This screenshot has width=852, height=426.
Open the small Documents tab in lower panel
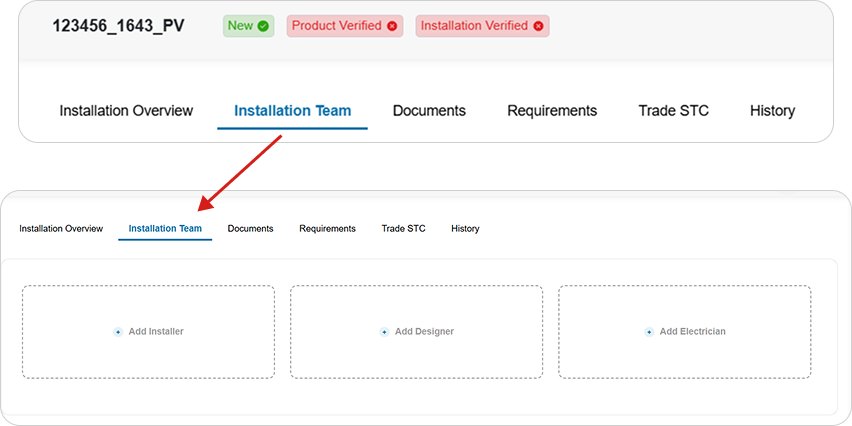point(250,229)
